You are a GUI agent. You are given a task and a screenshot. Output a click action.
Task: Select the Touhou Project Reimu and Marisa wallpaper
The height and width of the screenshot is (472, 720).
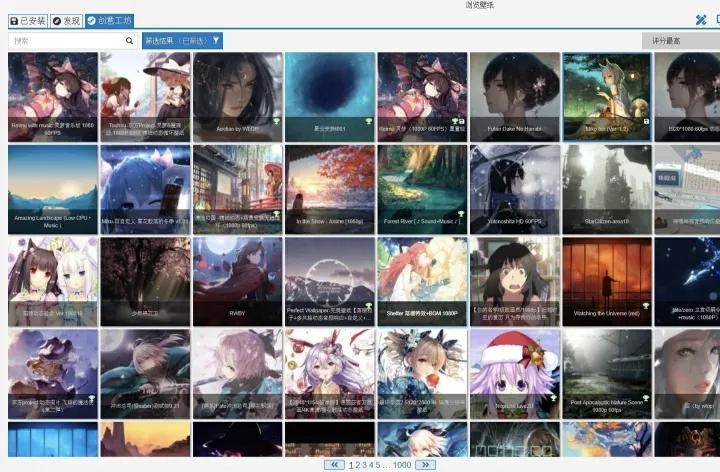145,97
